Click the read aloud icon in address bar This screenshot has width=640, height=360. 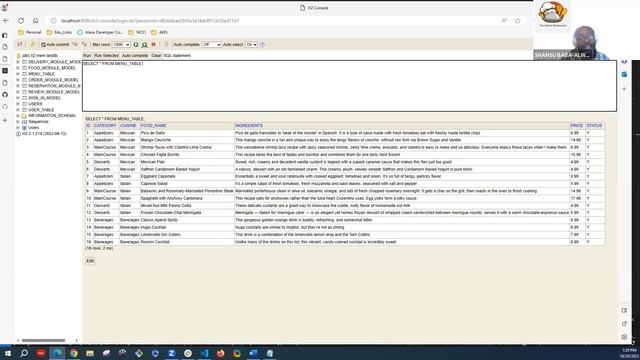504,20
